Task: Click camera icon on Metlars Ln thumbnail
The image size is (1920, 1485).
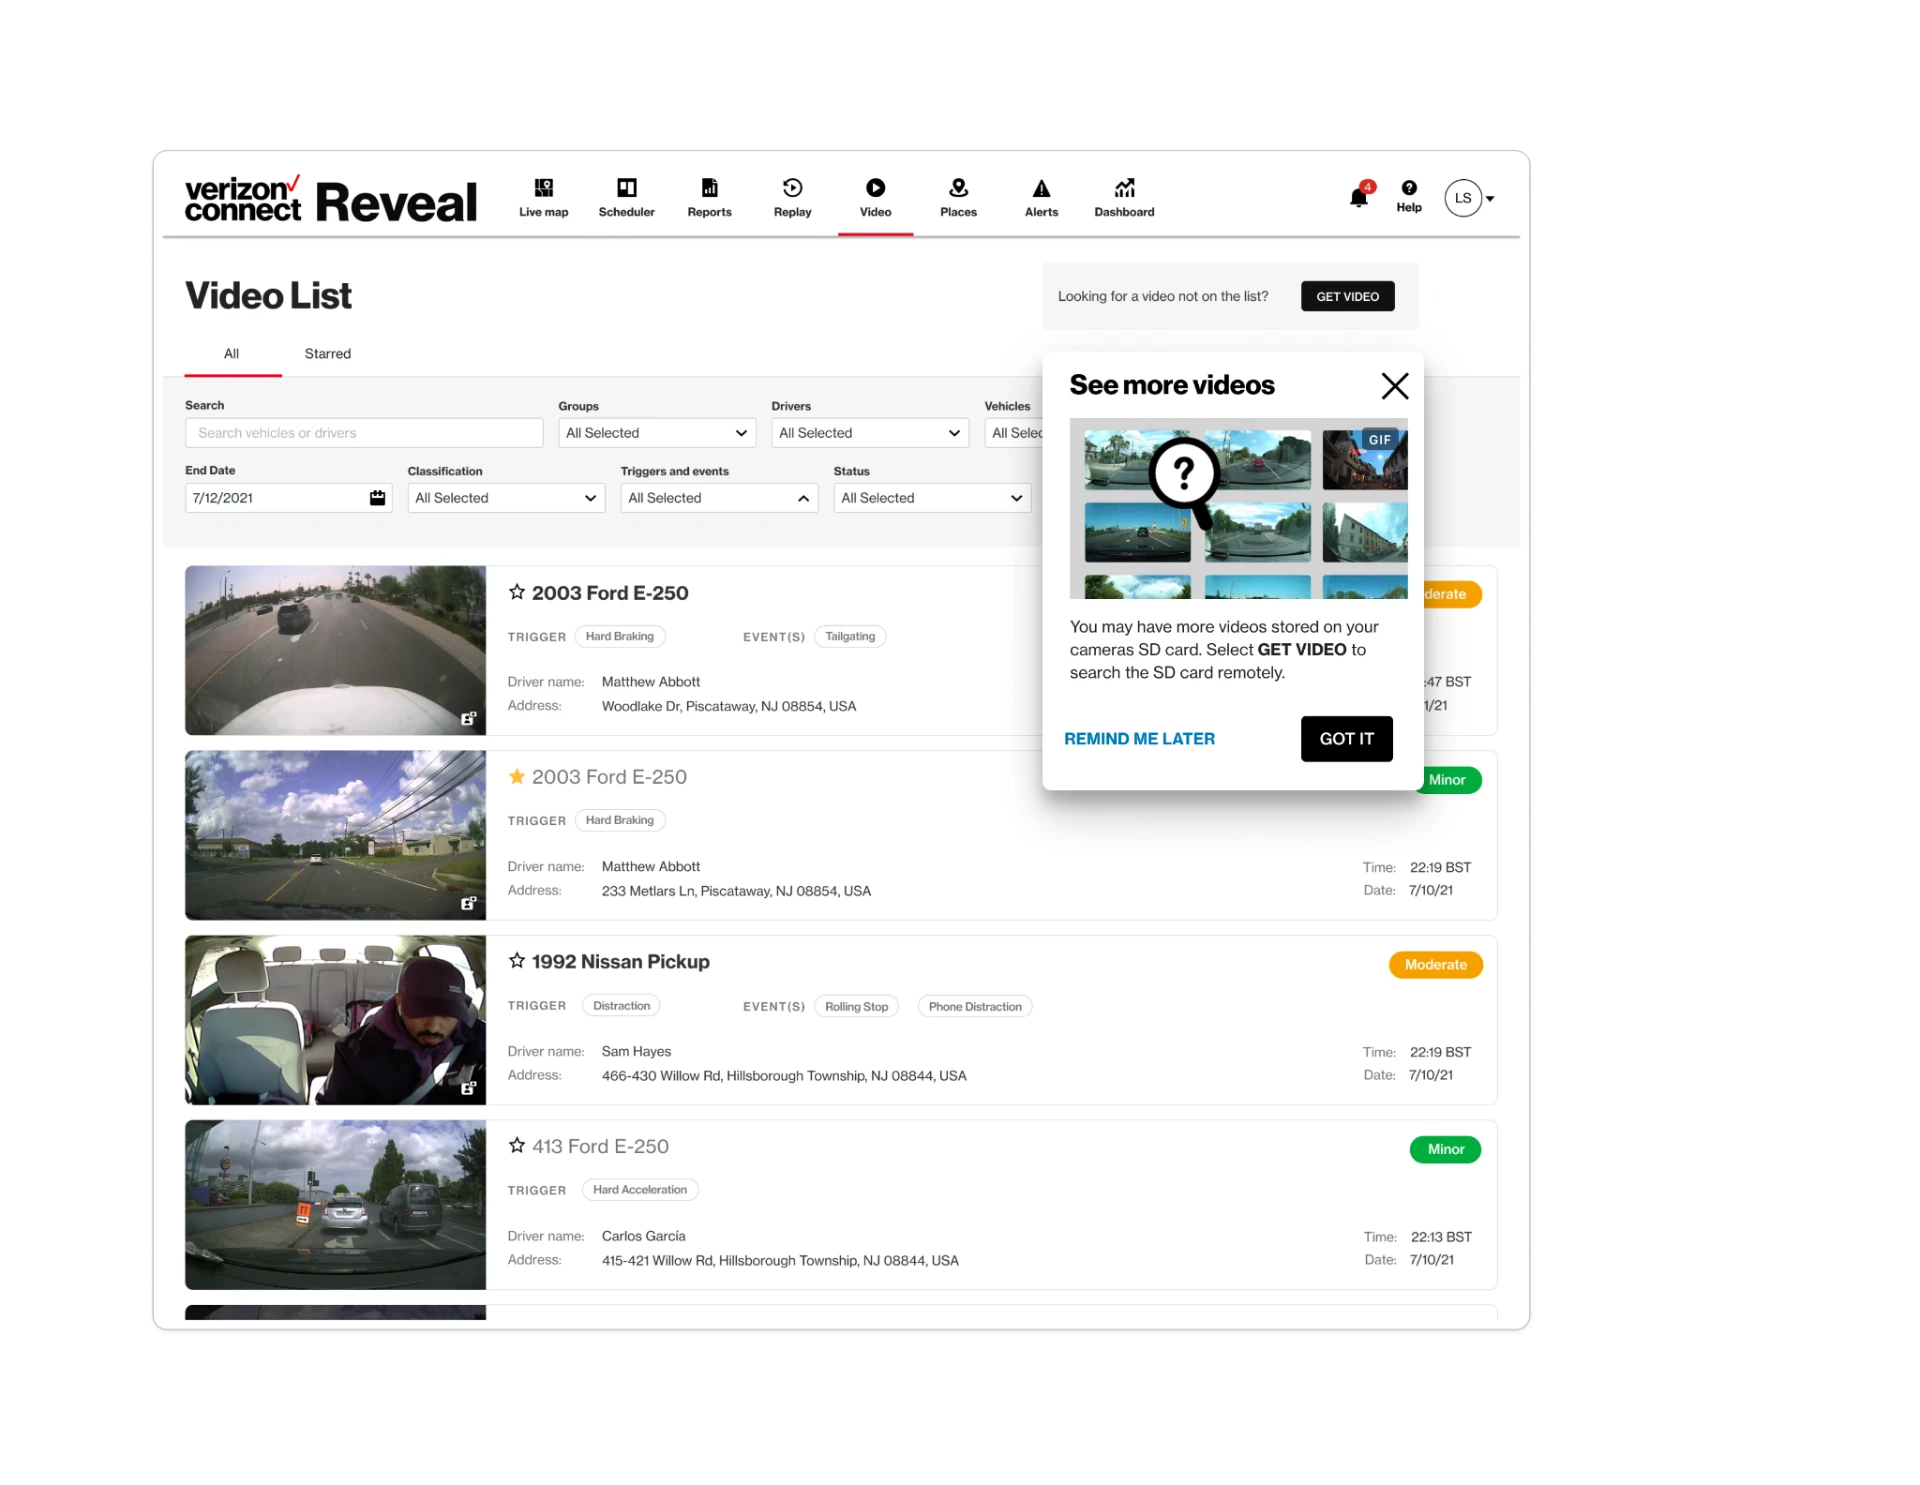Action: [468, 903]
